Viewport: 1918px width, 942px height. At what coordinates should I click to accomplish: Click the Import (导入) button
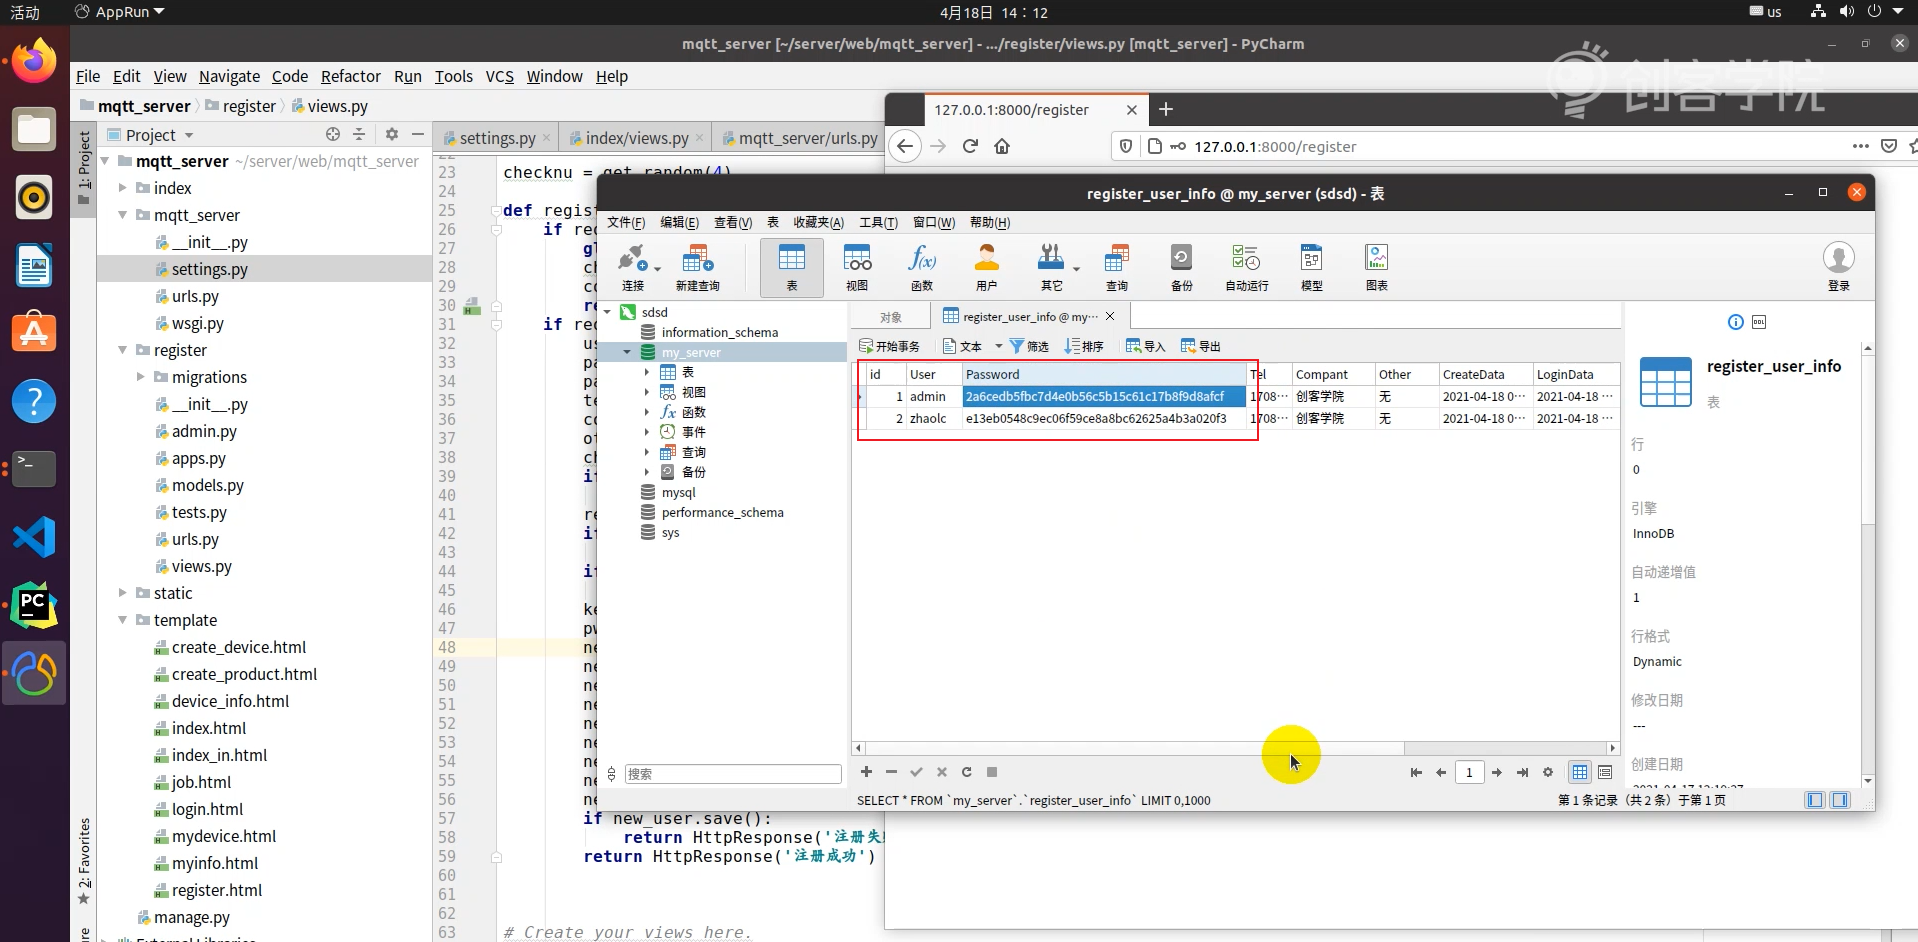[x=1145, y=346]
